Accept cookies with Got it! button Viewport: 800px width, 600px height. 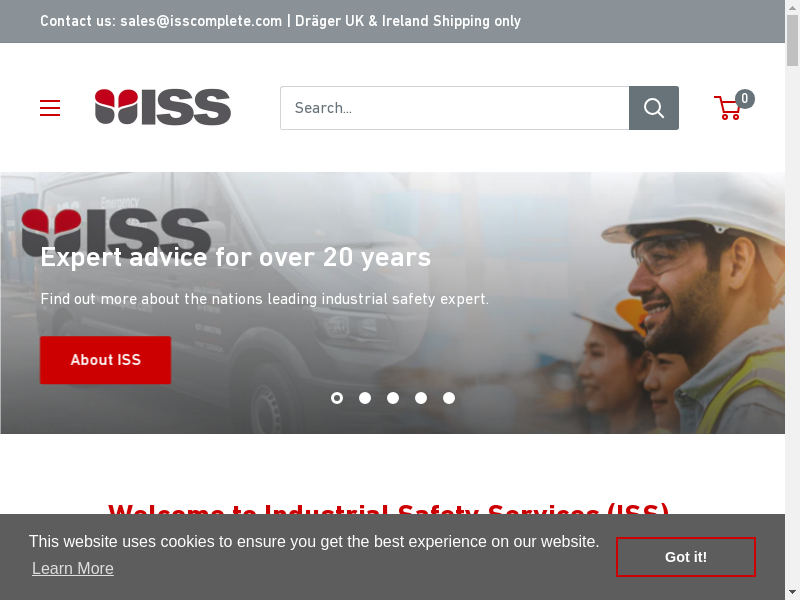coord(686,557)
